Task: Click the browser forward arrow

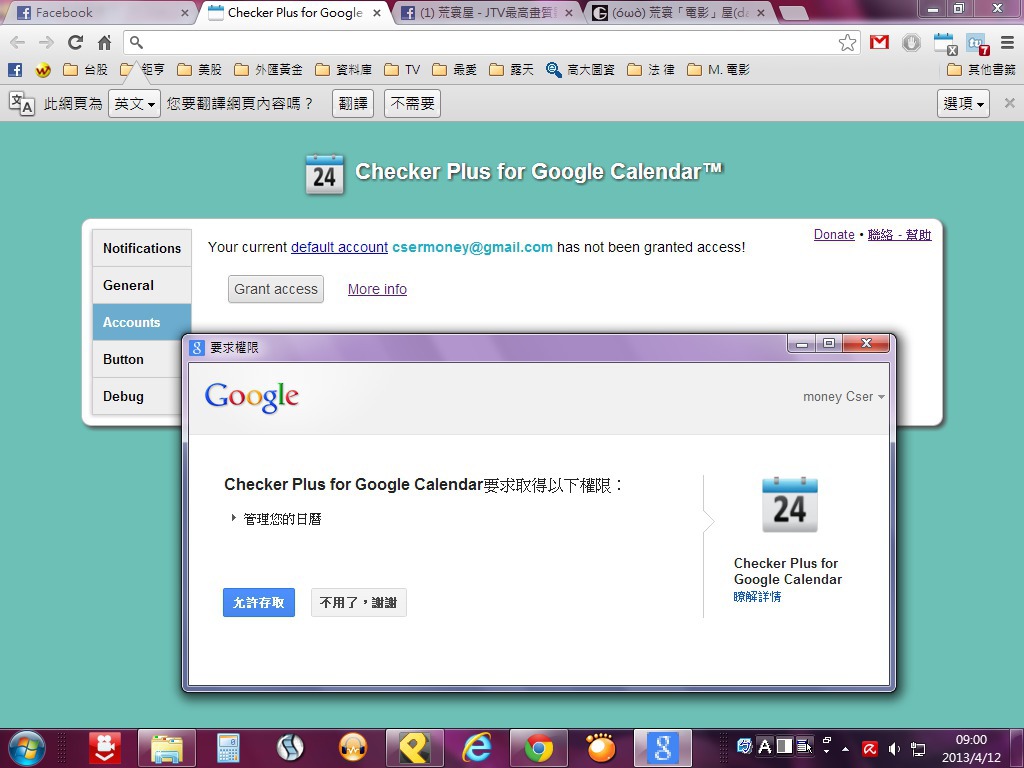Action: [x=46, y=42]
